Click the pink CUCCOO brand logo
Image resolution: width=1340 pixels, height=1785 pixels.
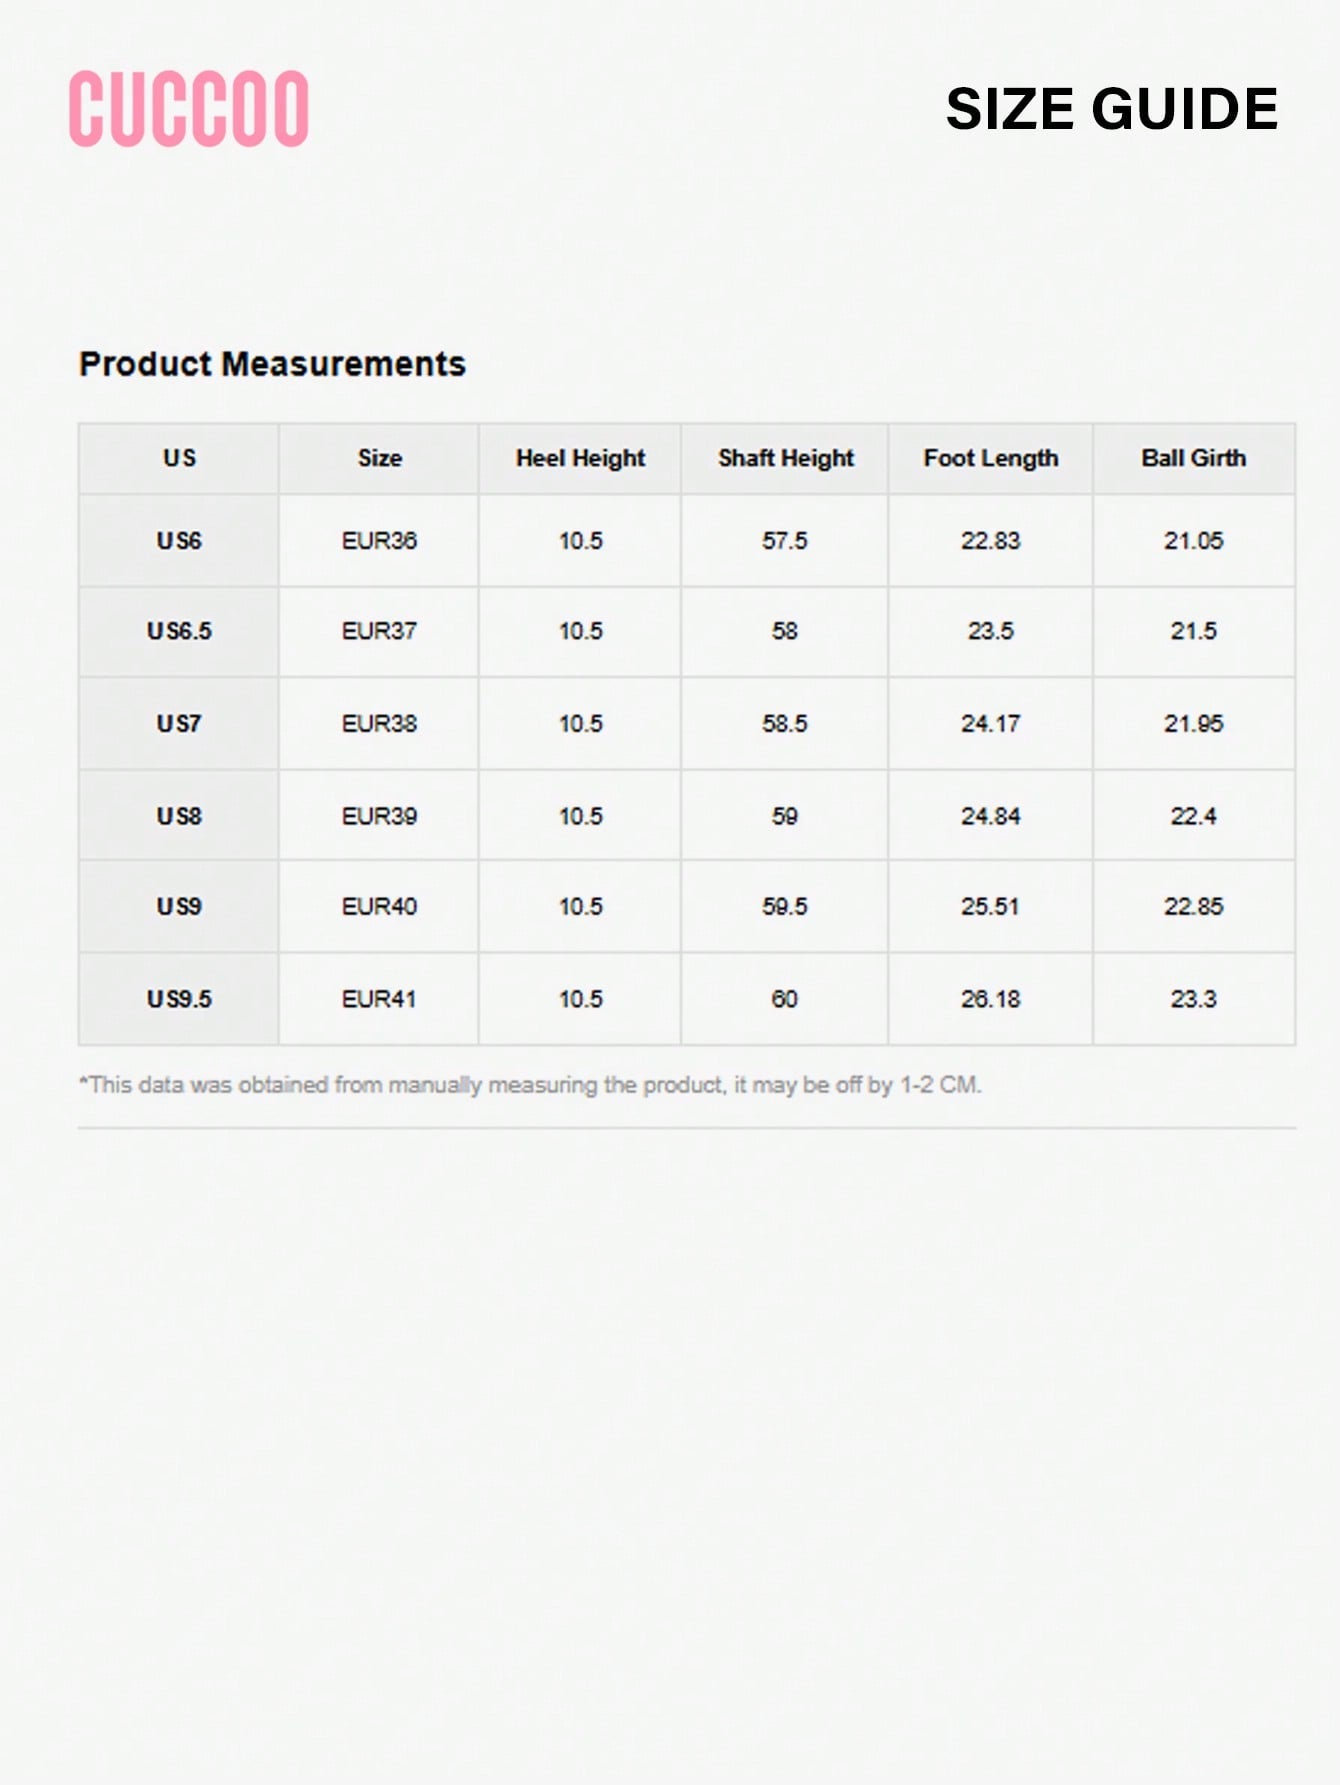point(189,109)
